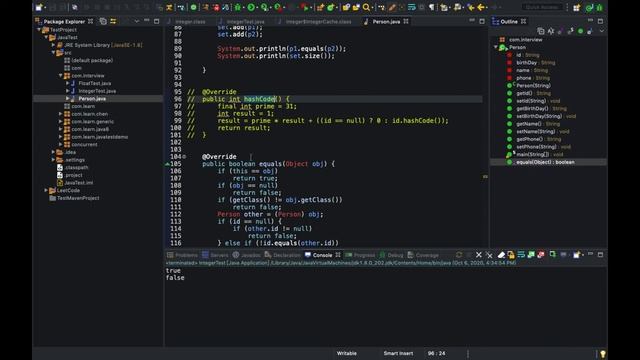This screenshot has height=360, width=640.
Task: Click the Writable status bar label
Action: click(347, 353)
